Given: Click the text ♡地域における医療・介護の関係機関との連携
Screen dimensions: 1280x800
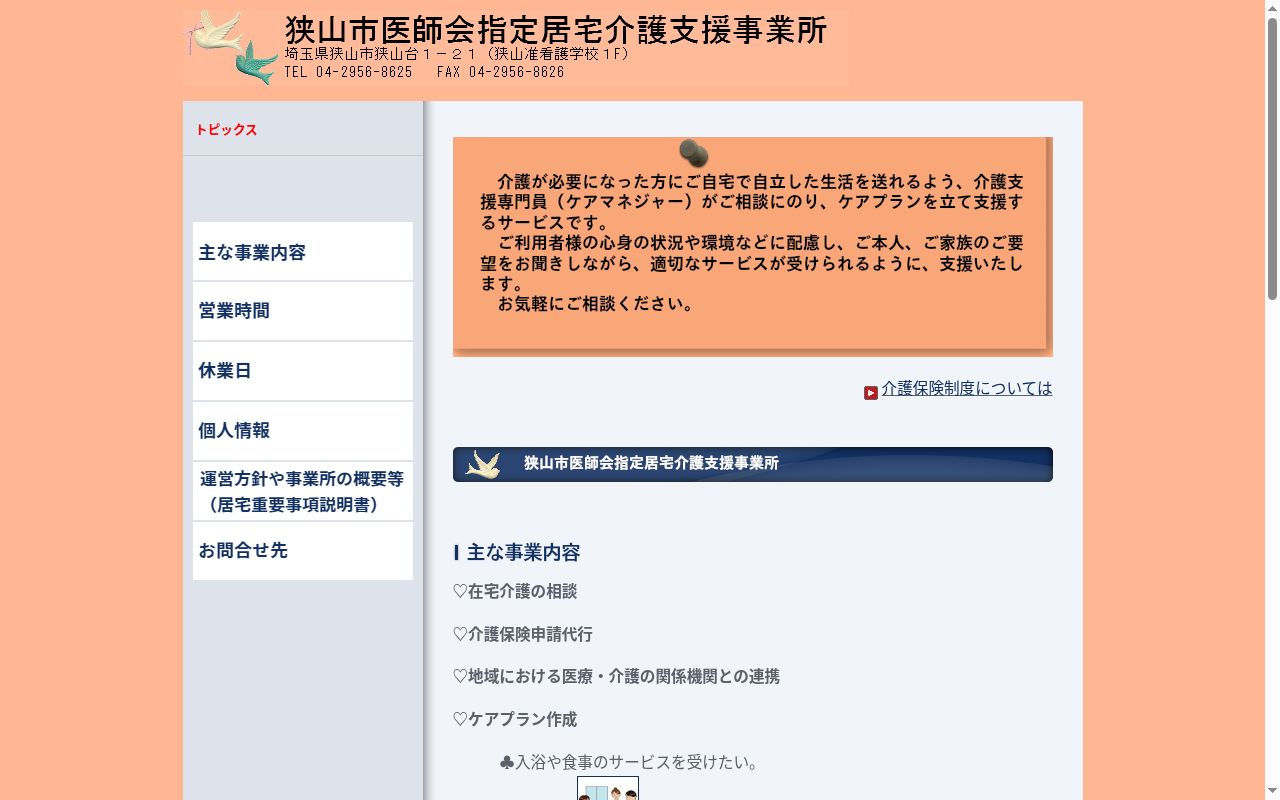Looking at the screenshot, I should (x=616, y=677).
